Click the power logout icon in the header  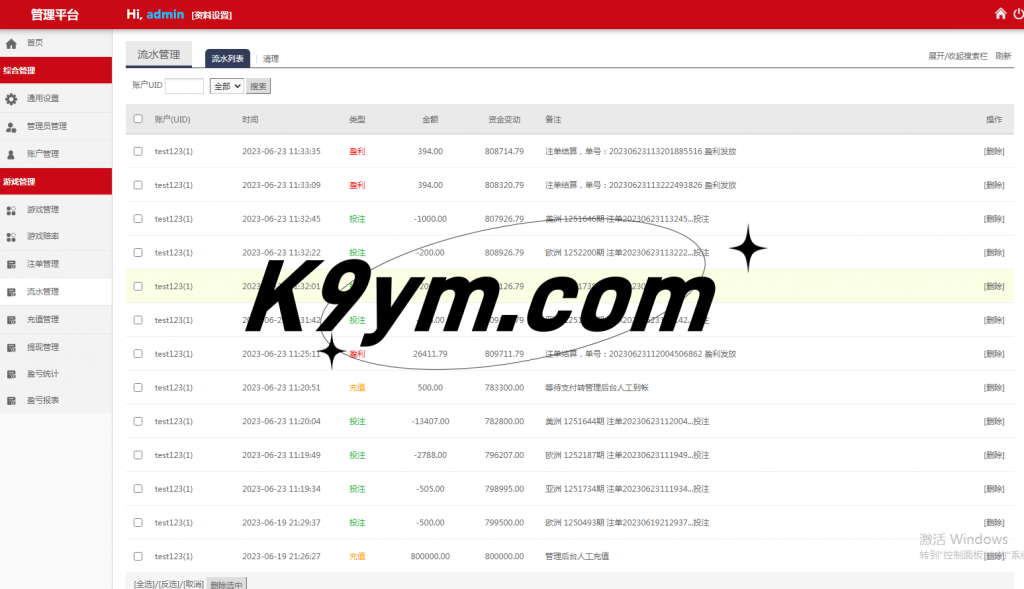(x=1019, y=14)
